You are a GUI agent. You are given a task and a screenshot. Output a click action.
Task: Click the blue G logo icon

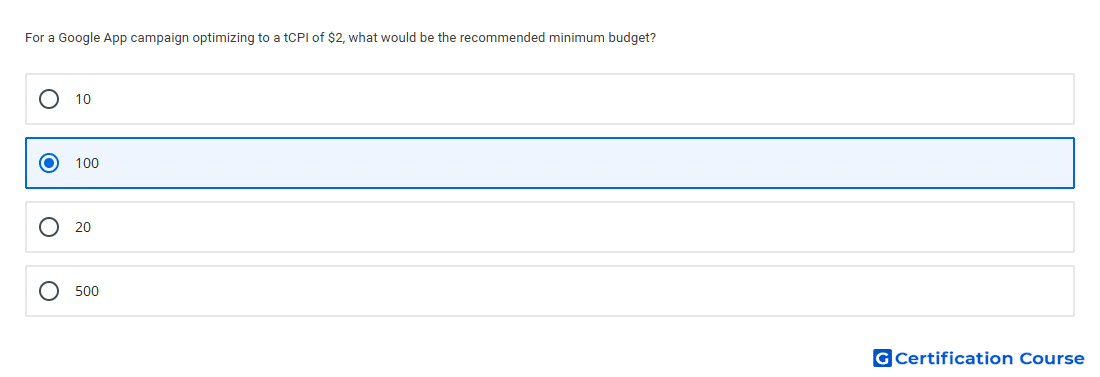882,358
